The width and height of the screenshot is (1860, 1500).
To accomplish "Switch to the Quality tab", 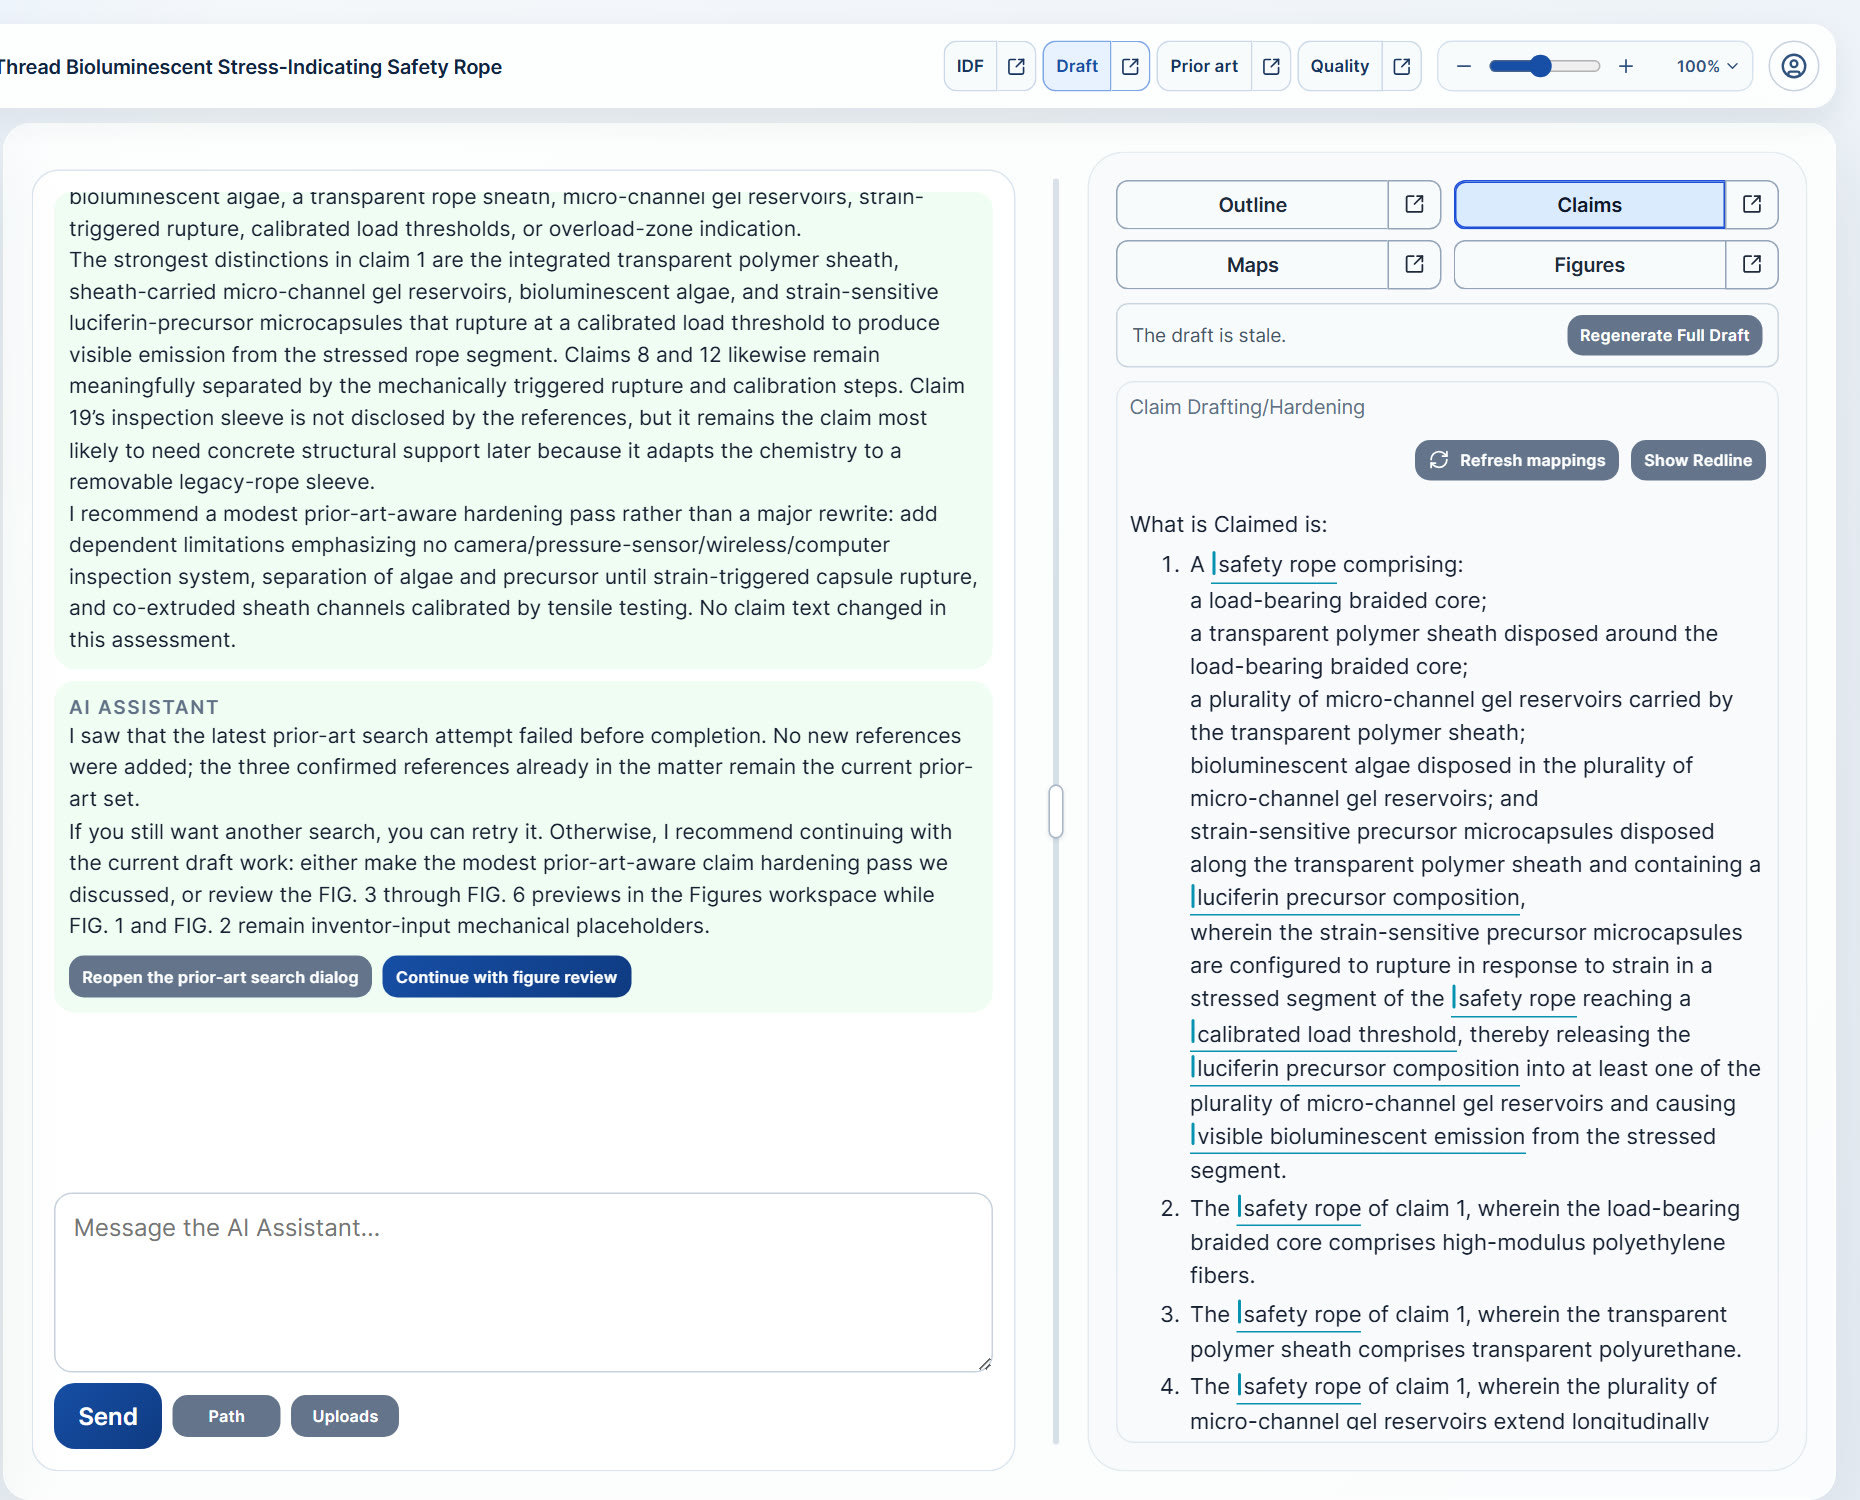I will [x=1340, y=66].
